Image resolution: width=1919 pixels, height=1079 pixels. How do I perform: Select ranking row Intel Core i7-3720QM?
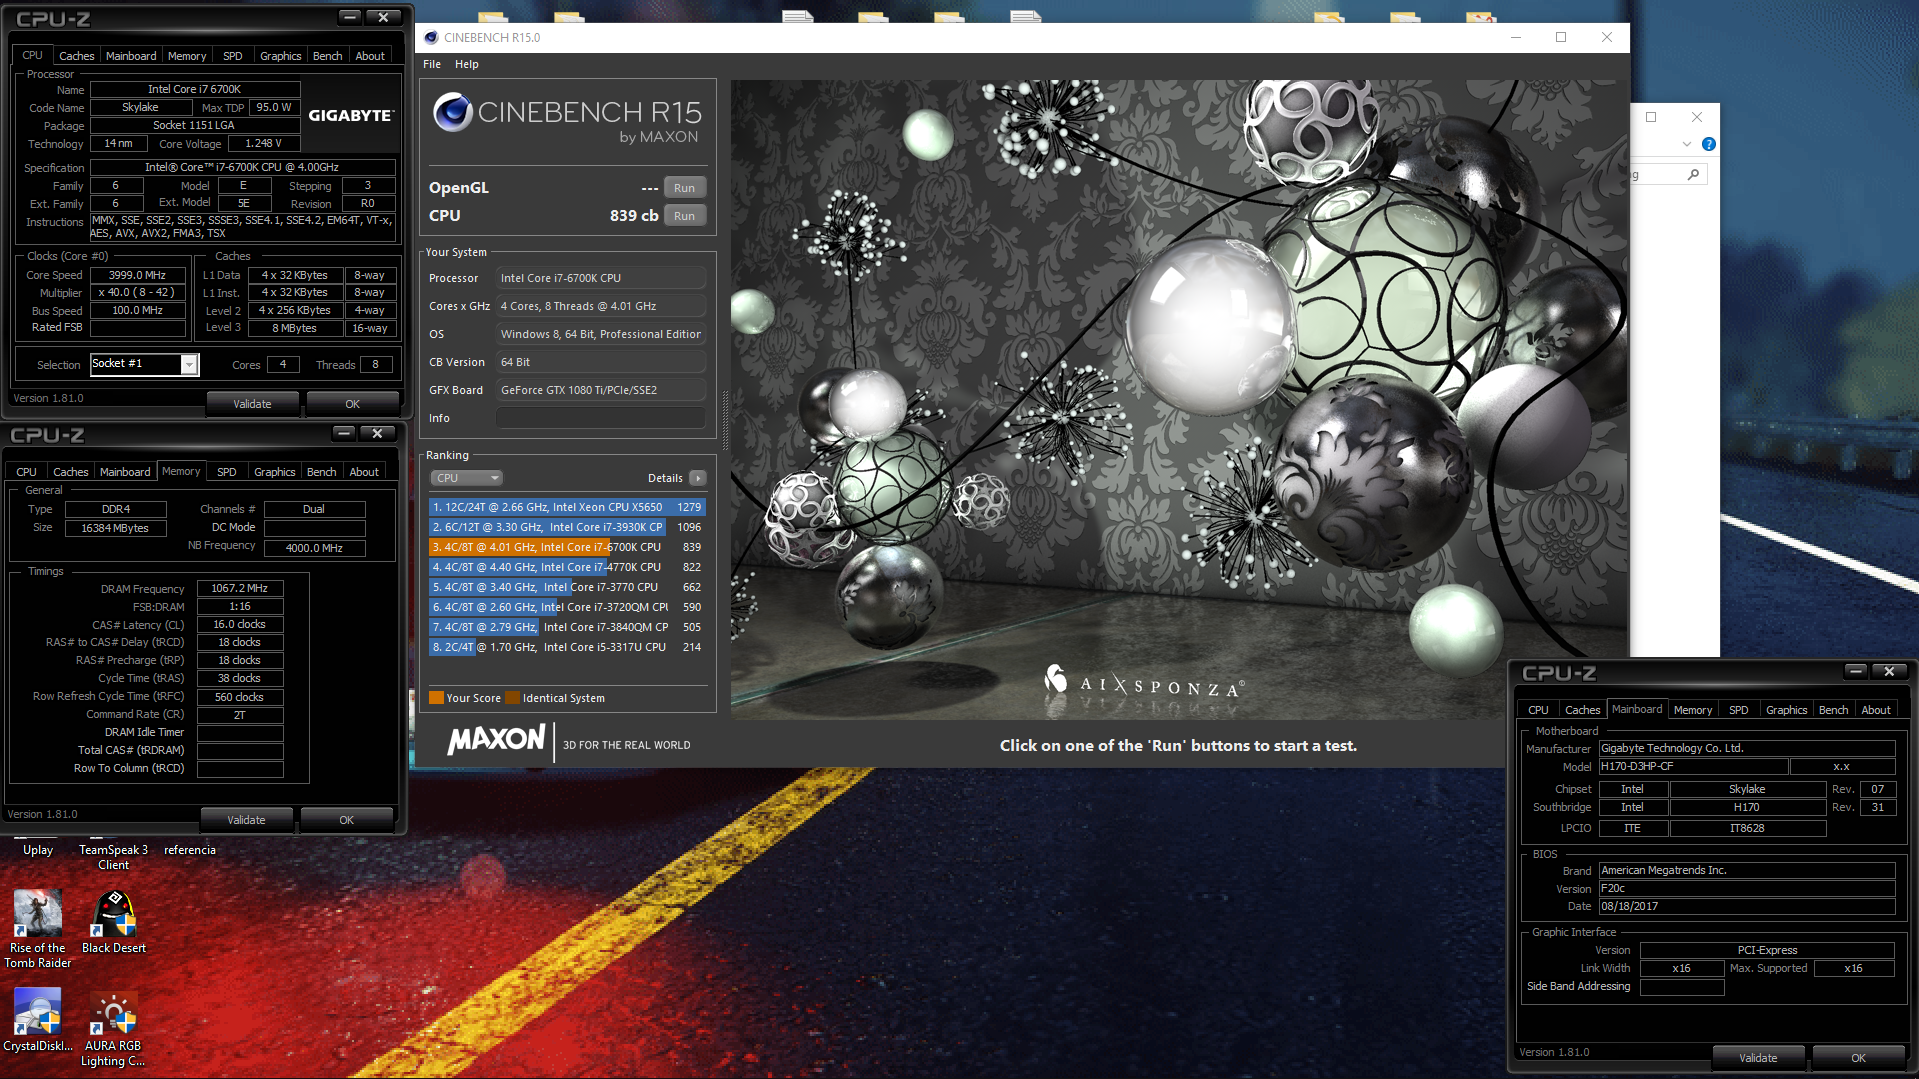[x=567, y=607]
